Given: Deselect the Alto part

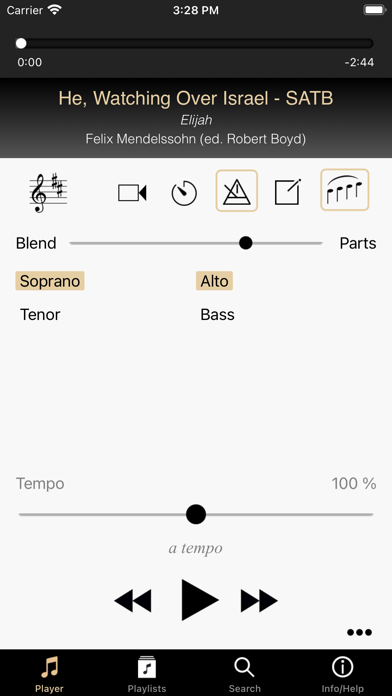Looking at the screenshot, I should (x=214, y=281).
